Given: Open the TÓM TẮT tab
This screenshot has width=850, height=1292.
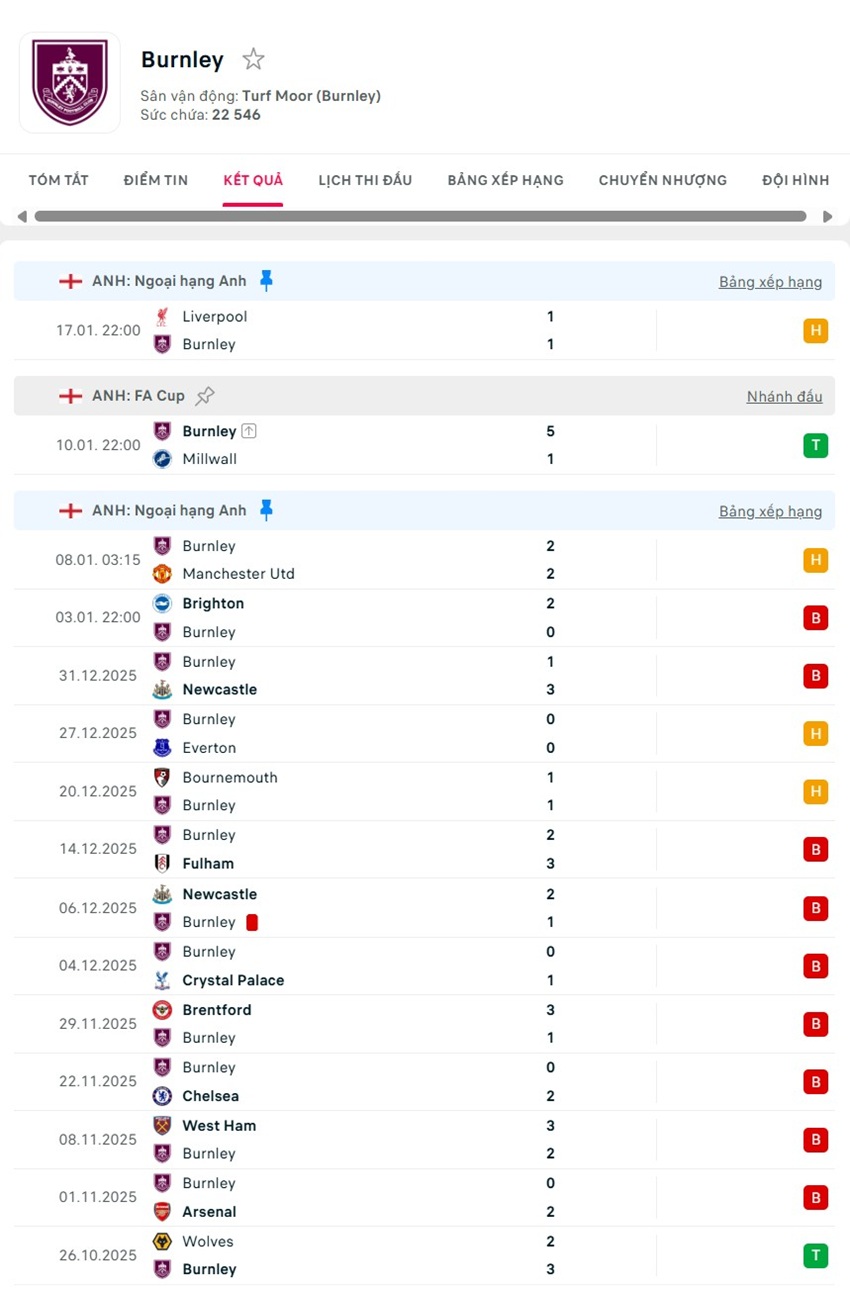Looking at the screenshot, I should (x=58, y=180).
